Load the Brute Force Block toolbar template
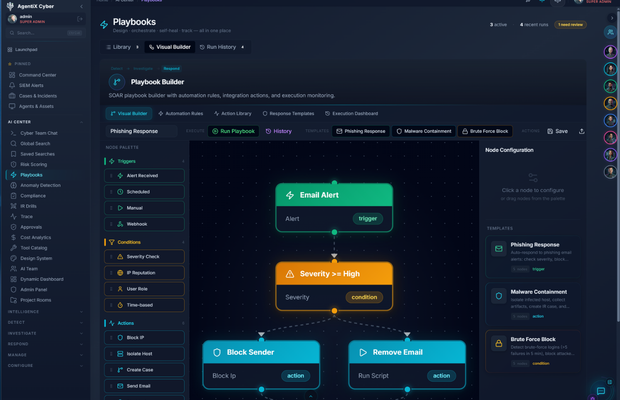The image size is (620, 400). 485,131
